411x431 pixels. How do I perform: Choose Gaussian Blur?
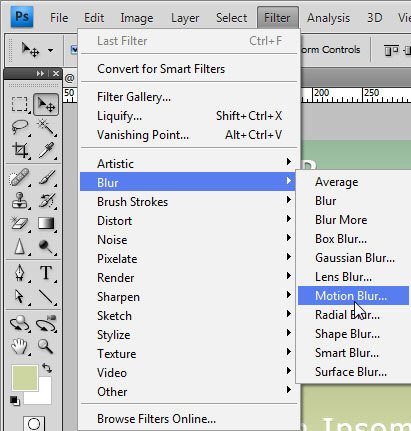[354, 258]
